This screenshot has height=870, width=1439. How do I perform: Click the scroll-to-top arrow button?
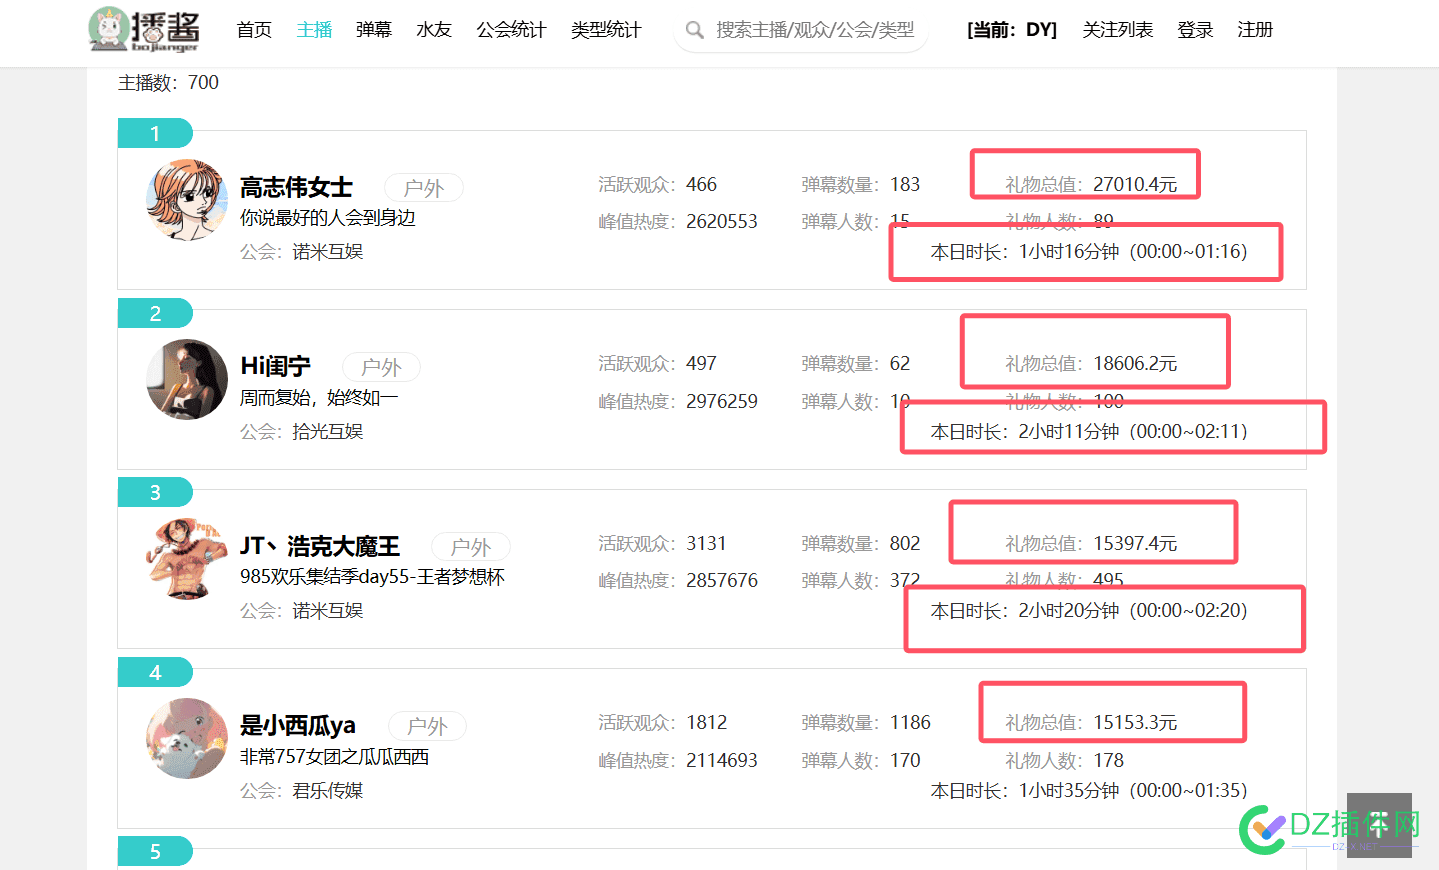(1379, 825)
